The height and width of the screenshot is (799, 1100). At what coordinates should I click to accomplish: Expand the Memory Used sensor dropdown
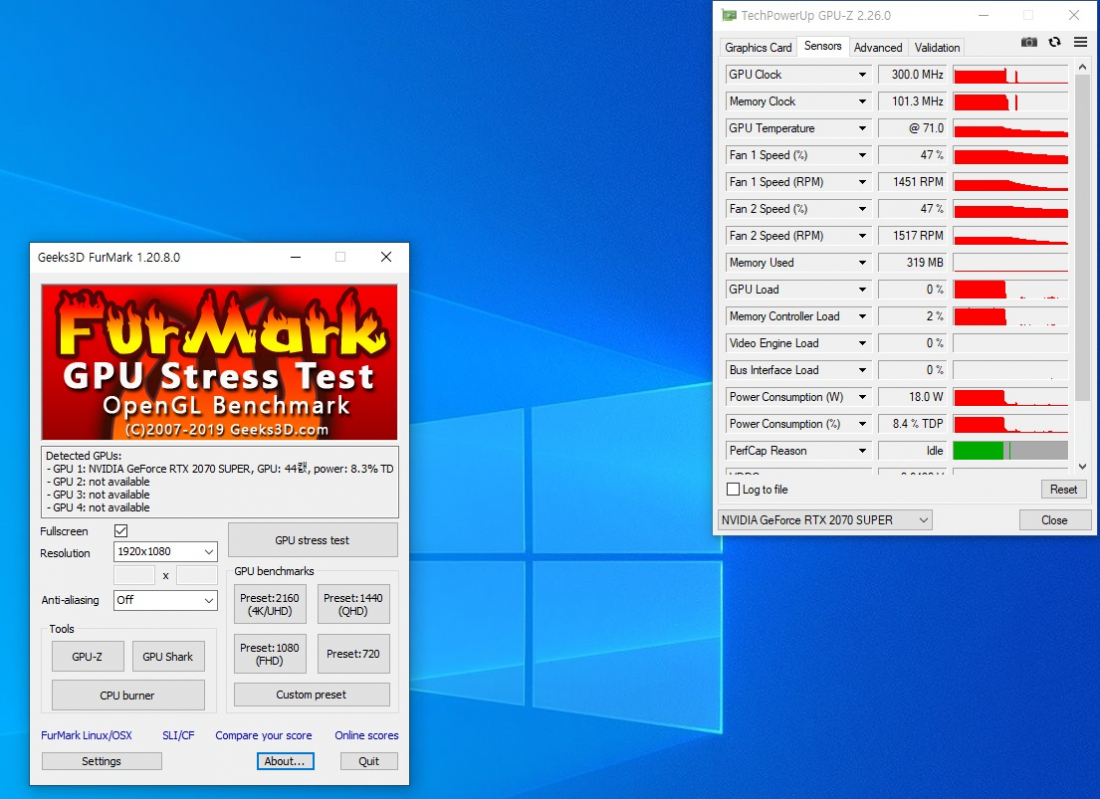pyautogui.click(x=862, y=263)
